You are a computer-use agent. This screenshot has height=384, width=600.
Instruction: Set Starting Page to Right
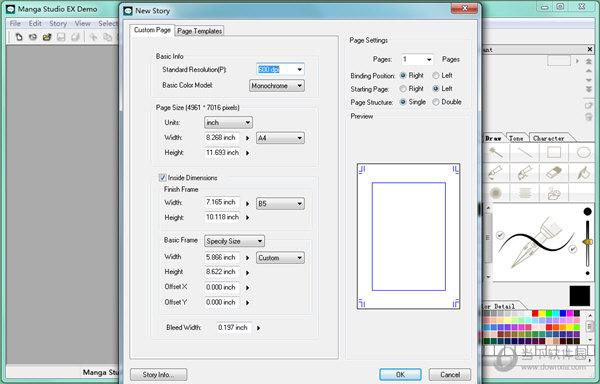pyautogui.click(x=403, y=89)
